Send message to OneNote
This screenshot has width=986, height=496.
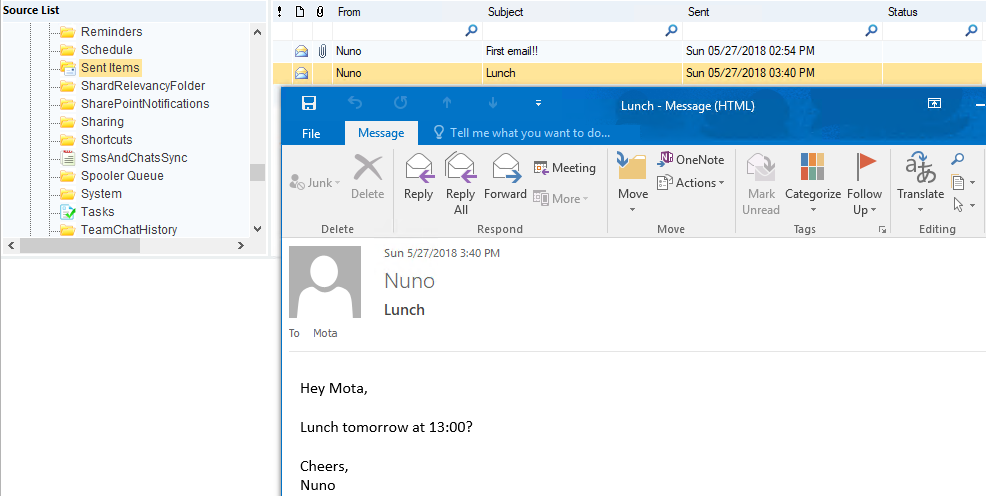690,160
